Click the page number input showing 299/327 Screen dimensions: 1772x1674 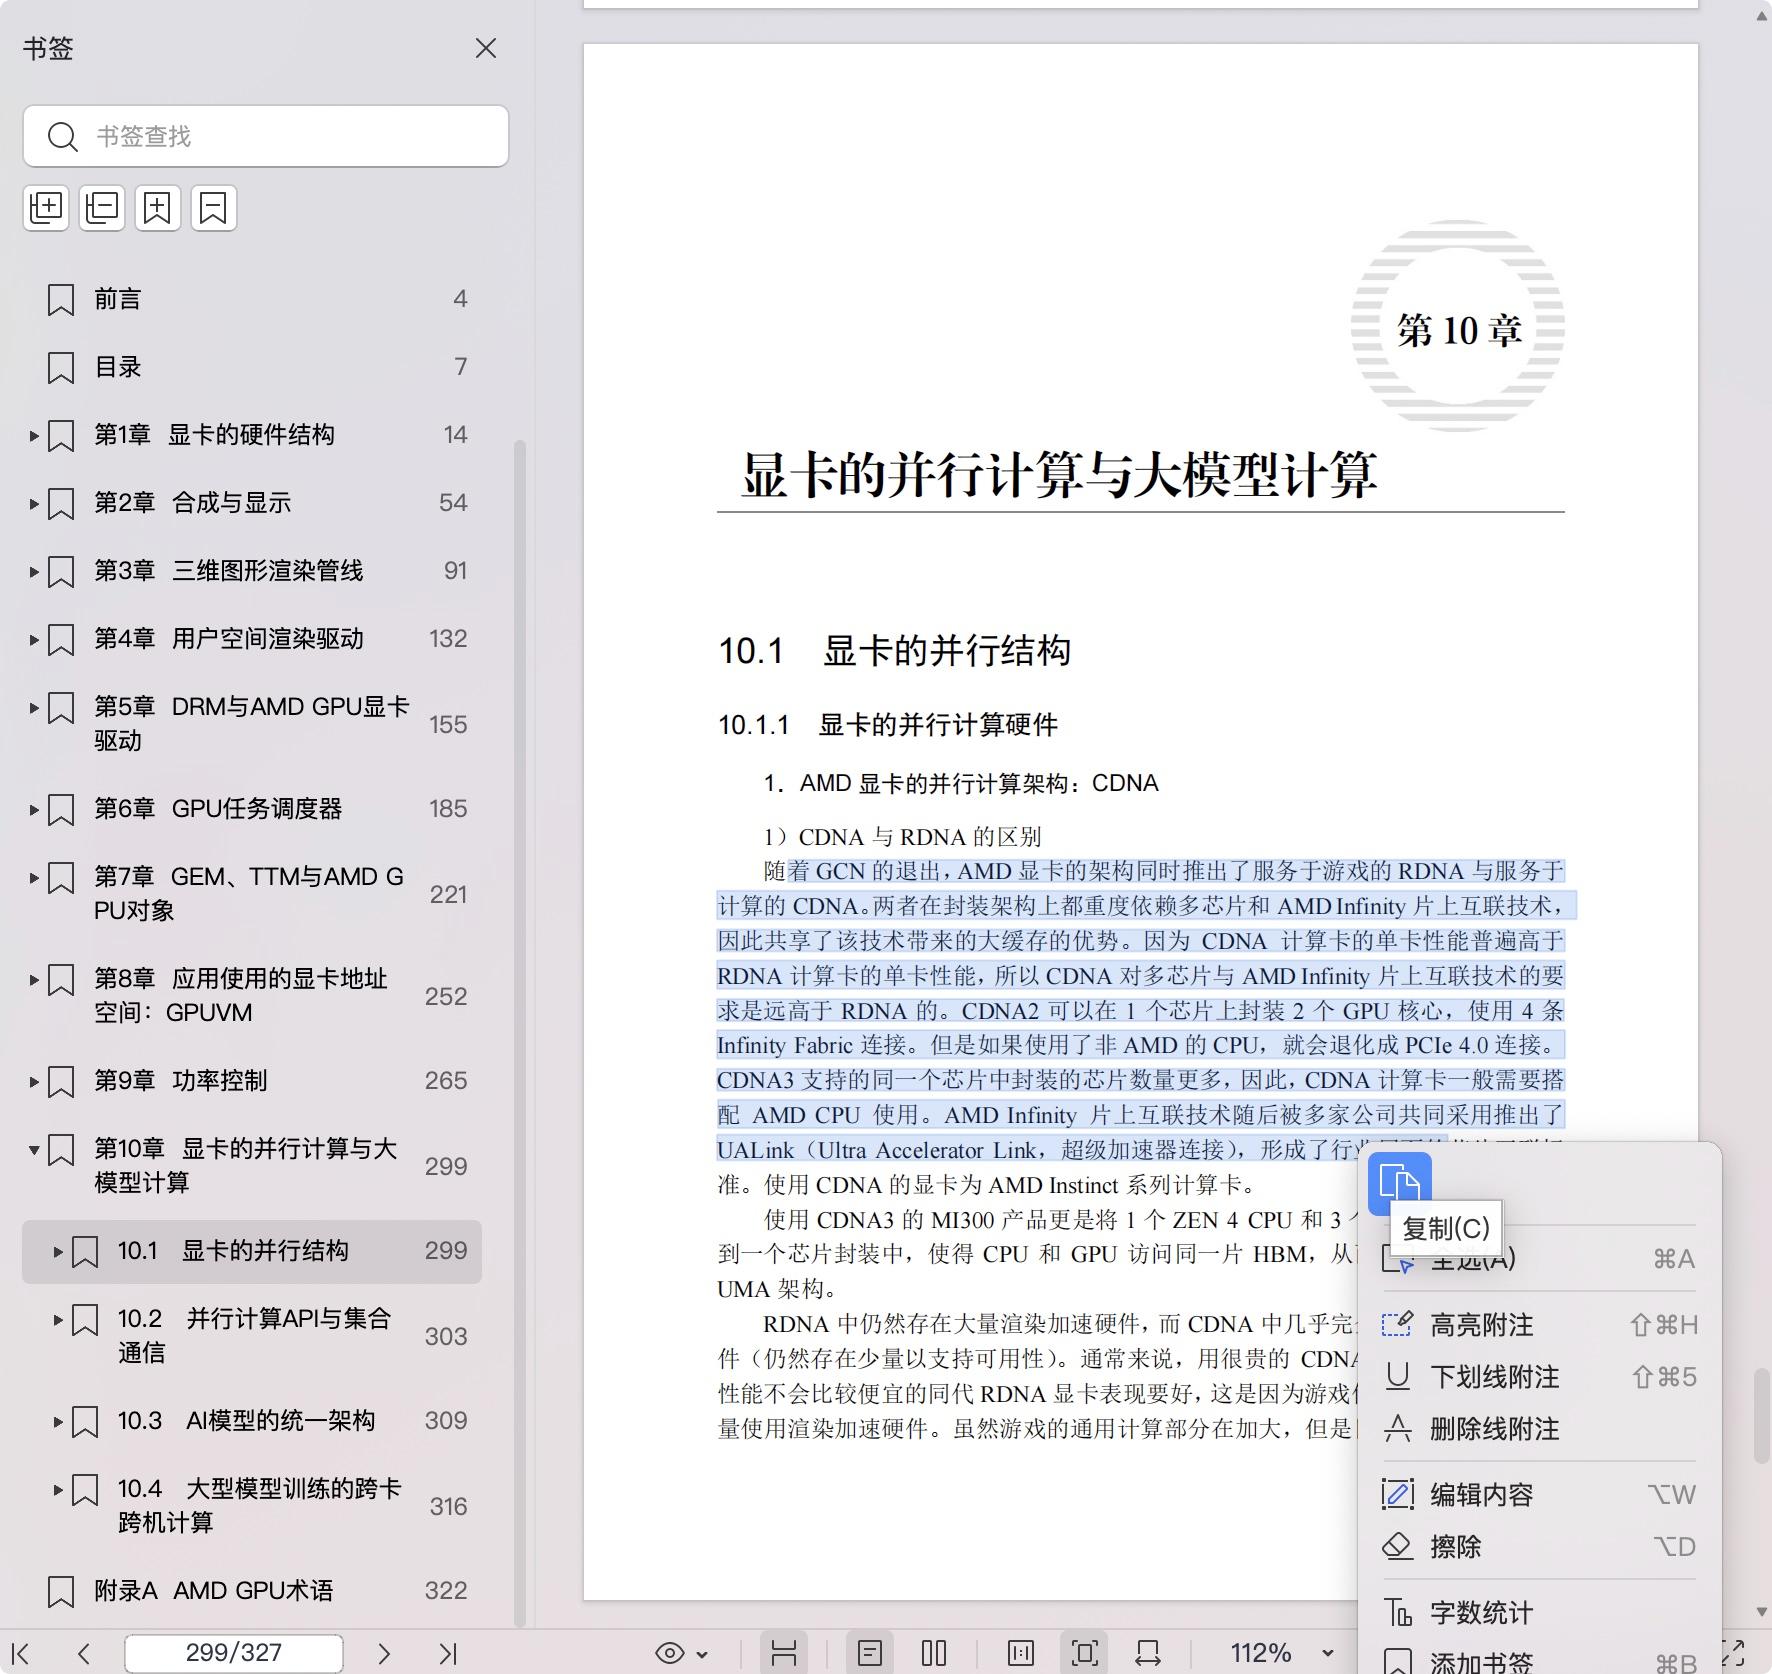pyautogui.click(x=232, y=1652)
